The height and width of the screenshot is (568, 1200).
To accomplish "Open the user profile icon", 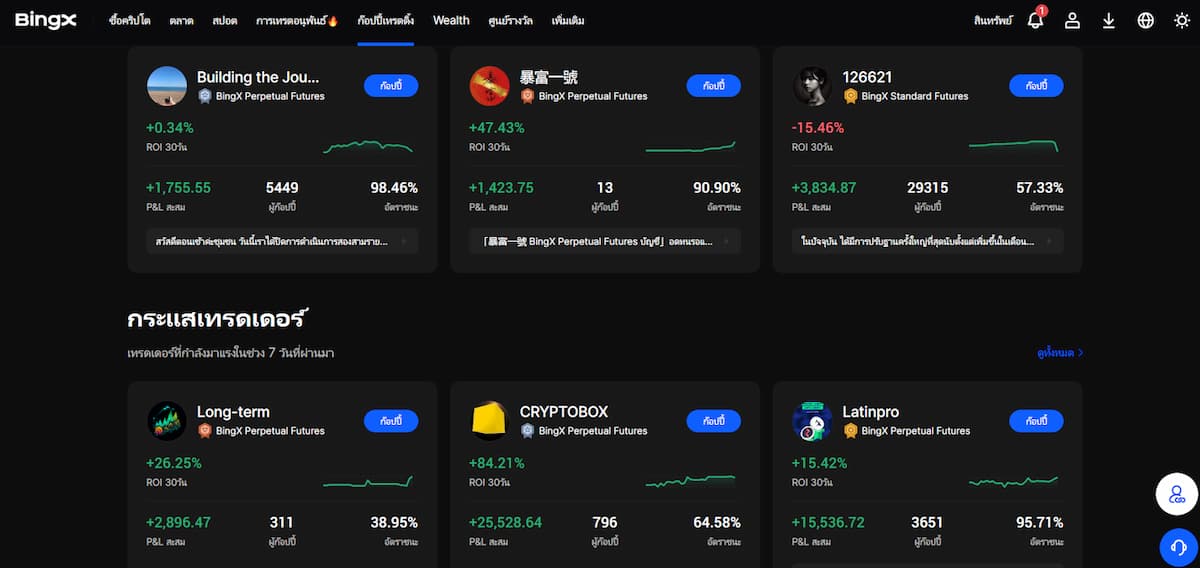I will point(1072,20).
